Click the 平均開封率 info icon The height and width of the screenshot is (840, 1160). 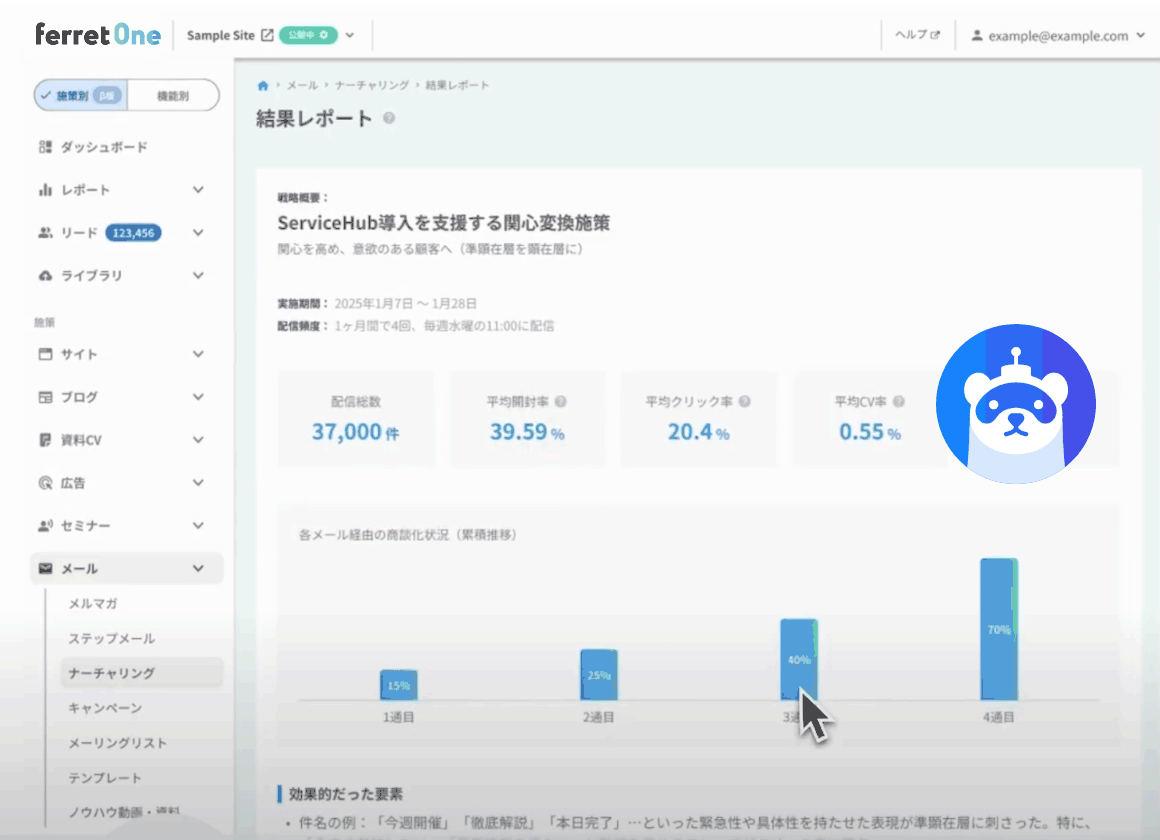[561, 401]
